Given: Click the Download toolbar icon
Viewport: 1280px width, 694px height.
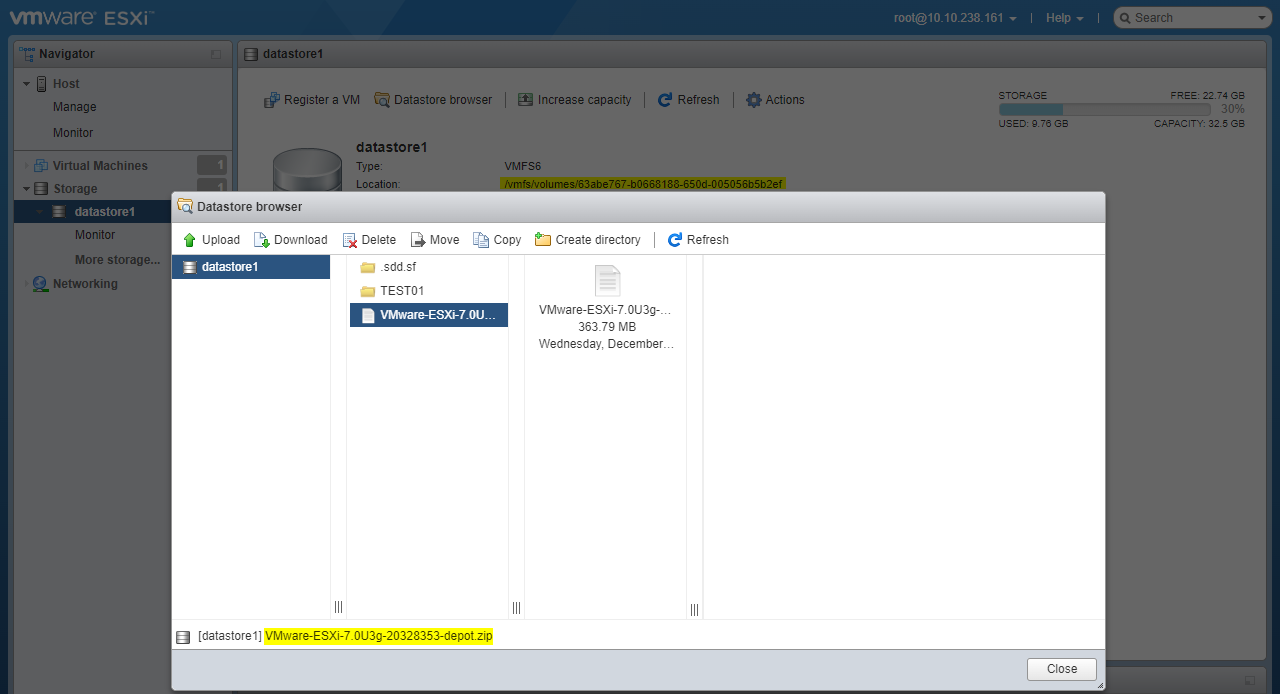Looking at the screenshot, I should pos(262,240).
